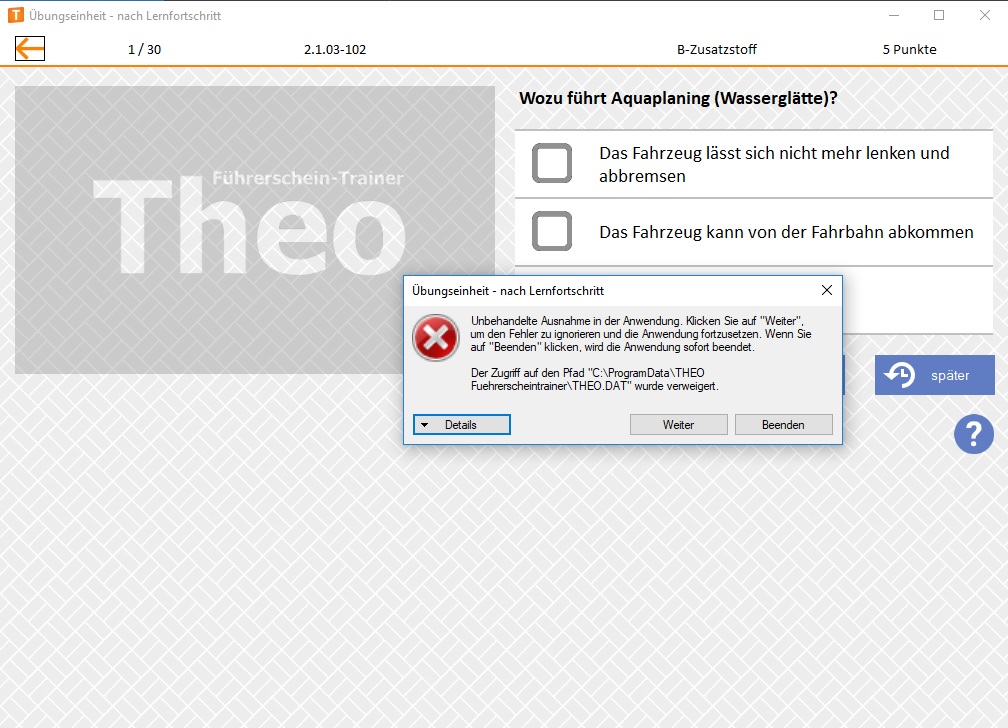
Task: Click the question number 2.1.03-102
Action: pos(335,50)
